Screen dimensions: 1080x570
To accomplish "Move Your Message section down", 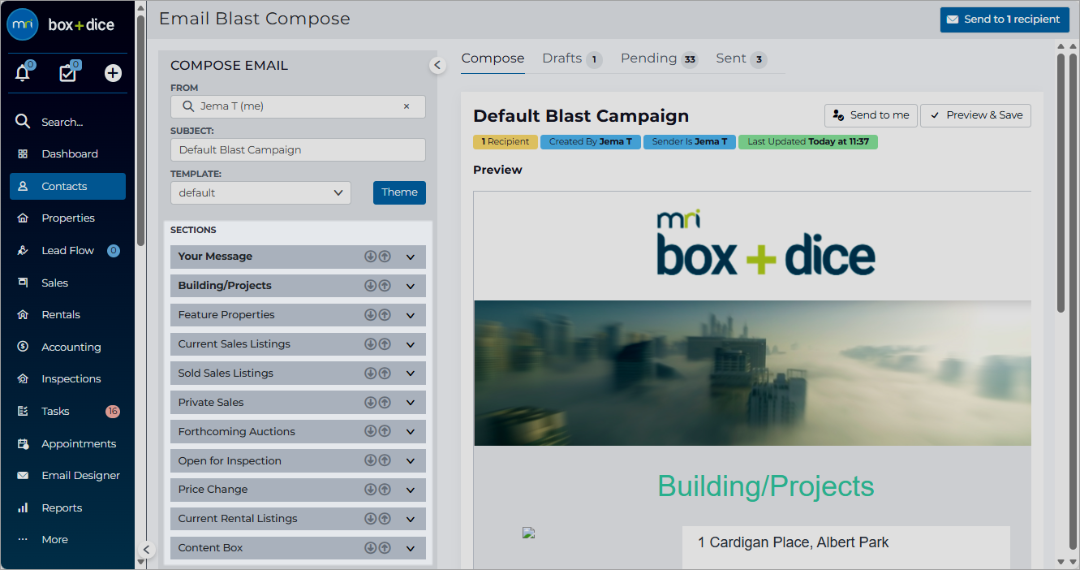I will pos(371,256).
